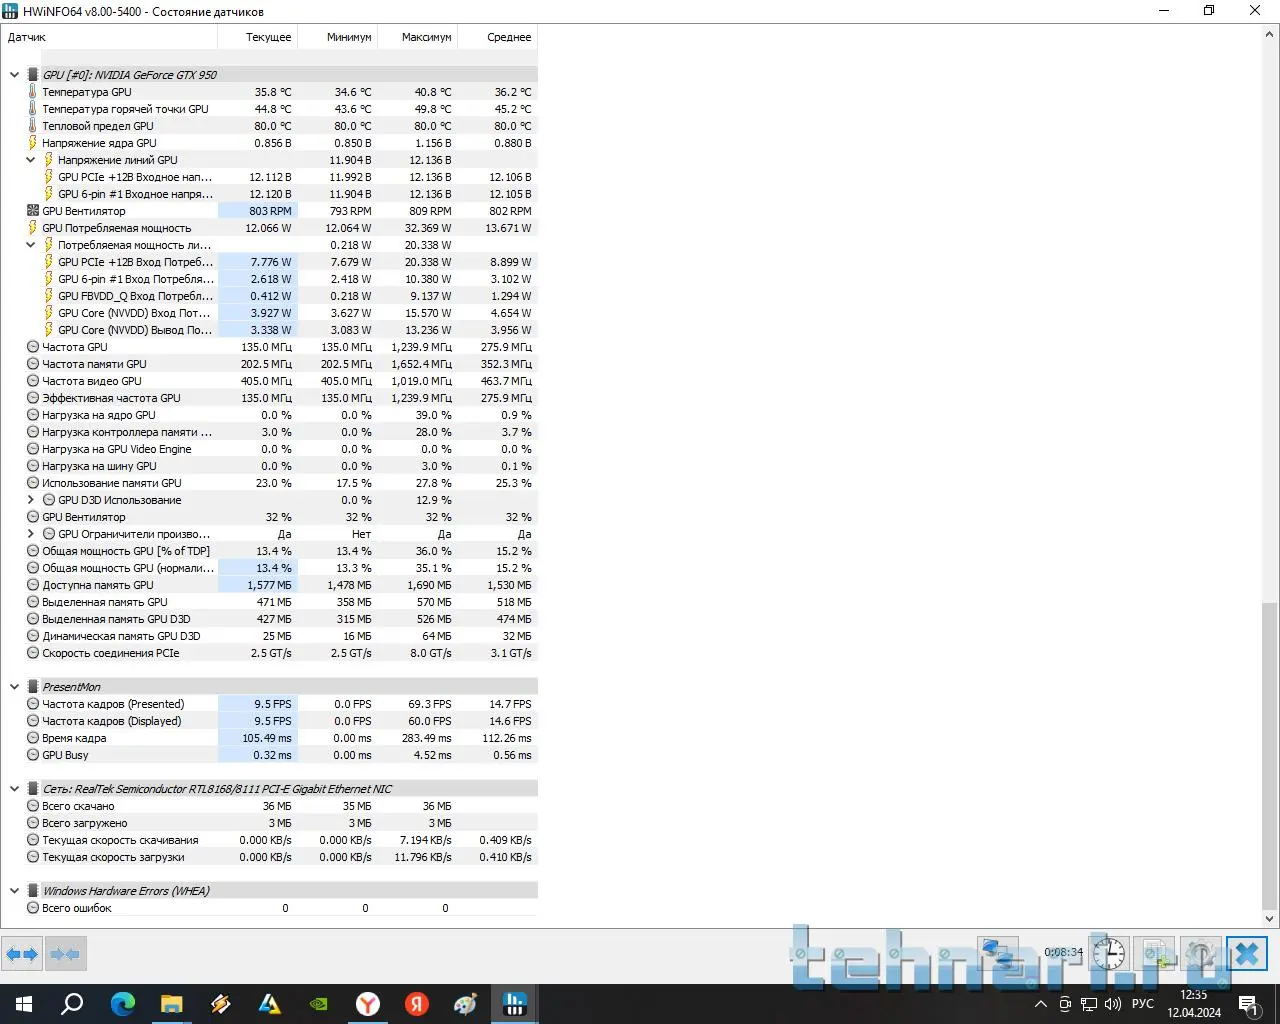
Task: Click the Максимум column header
Action: [418, 37]
